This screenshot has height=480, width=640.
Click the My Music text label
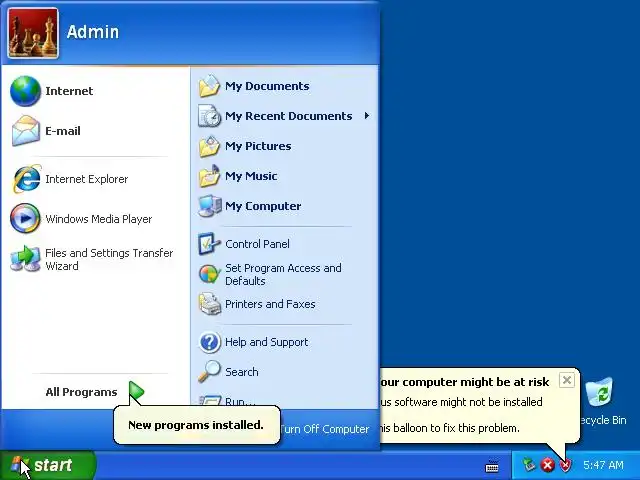pos(251,176)
